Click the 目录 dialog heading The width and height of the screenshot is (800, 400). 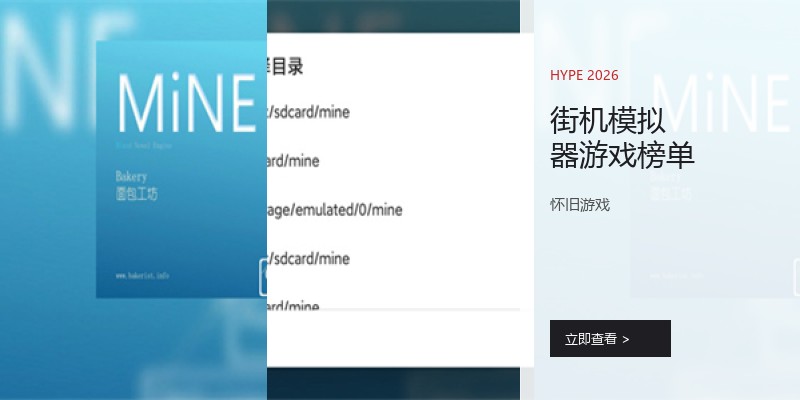[285, 67]
